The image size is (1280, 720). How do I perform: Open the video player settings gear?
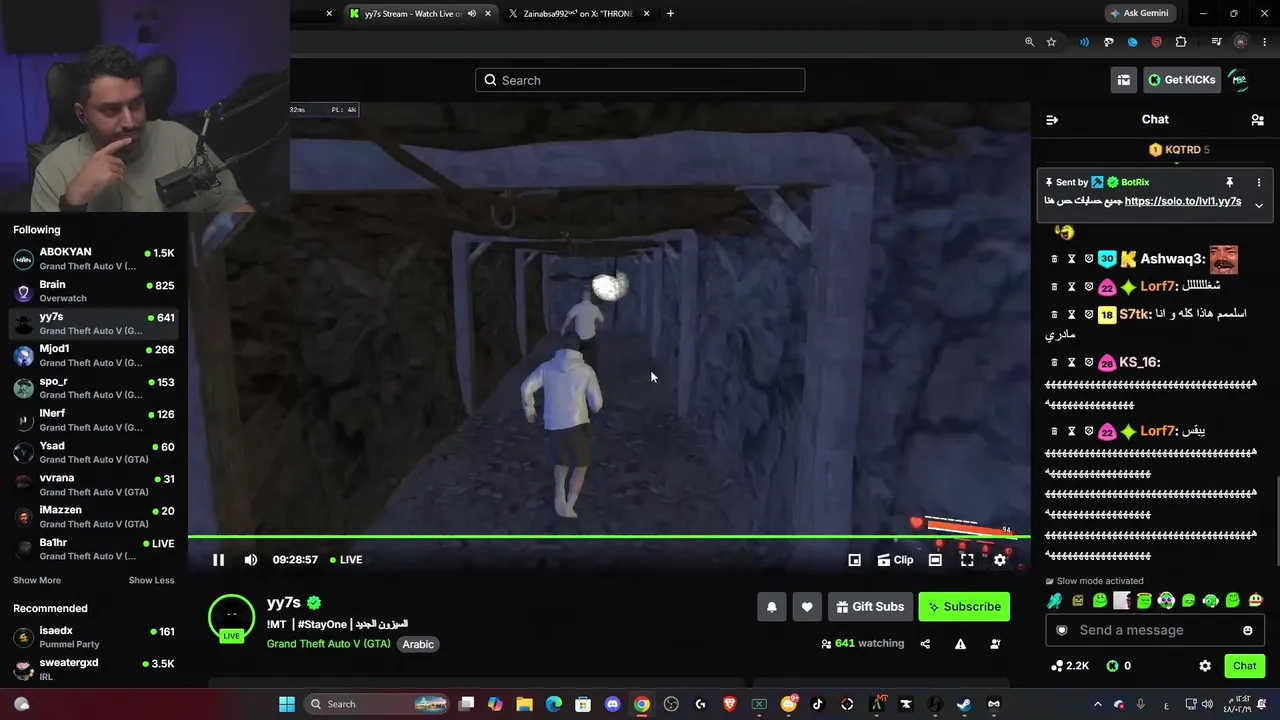pos(1000,560)
